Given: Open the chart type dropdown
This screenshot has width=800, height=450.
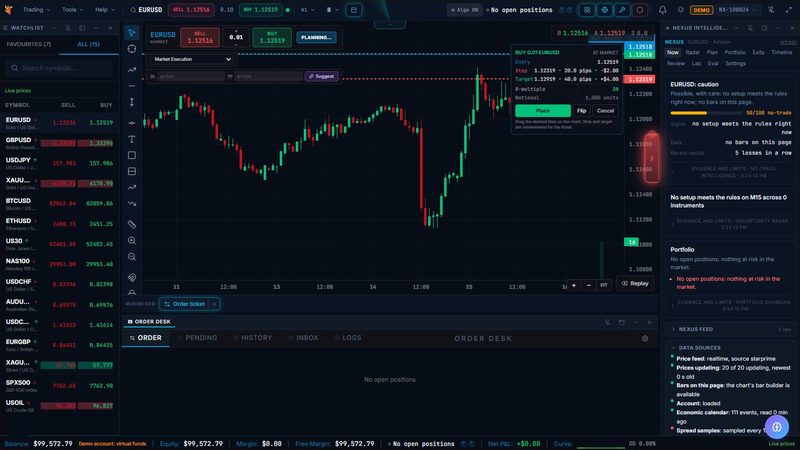Looking at the screenshot, I should (332, 10).
